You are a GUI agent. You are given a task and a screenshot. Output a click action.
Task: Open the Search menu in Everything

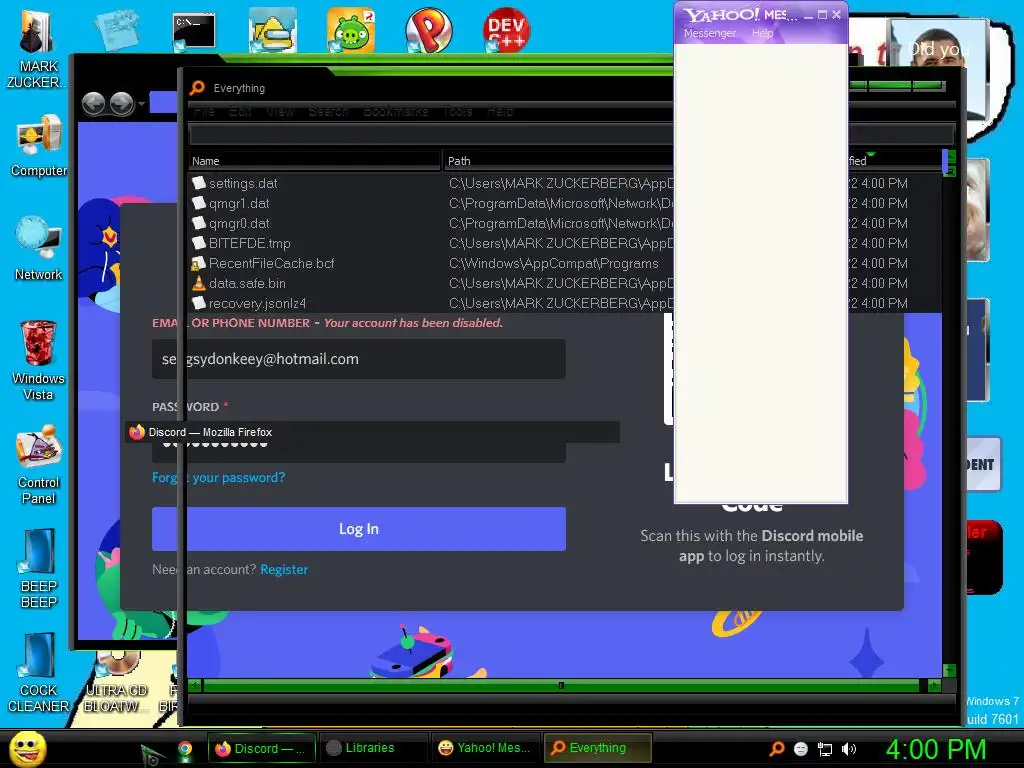coord(328,112)
